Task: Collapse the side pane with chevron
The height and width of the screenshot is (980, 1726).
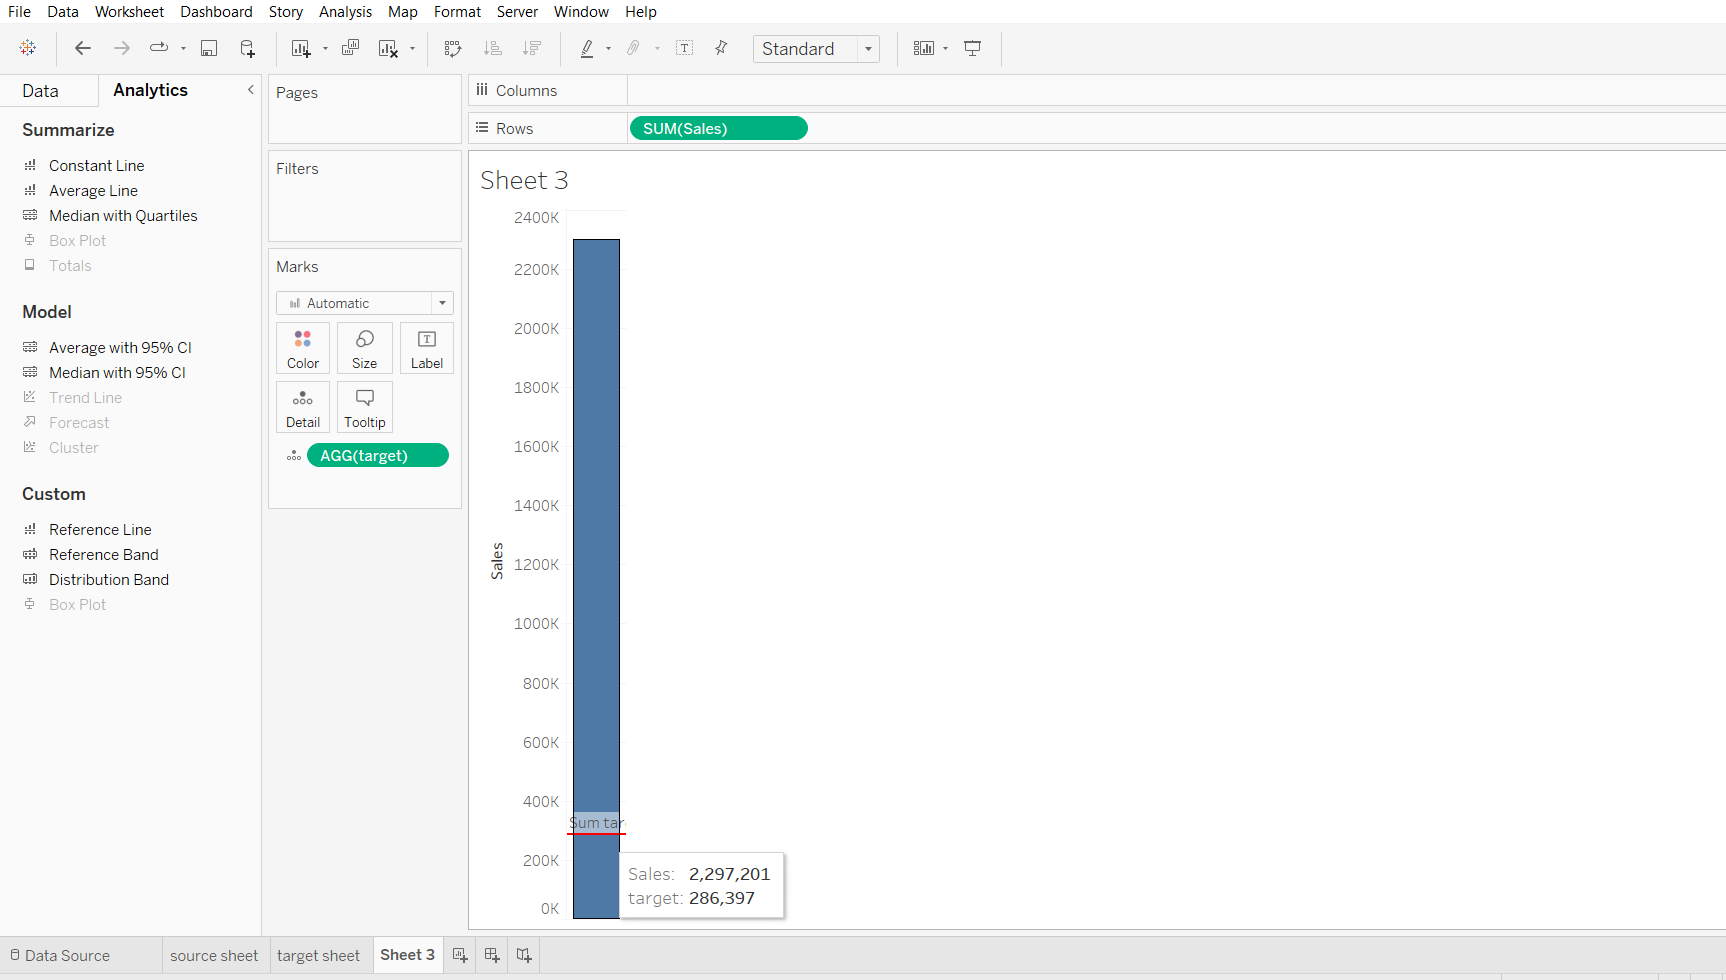Action: (x=250, y=90)
